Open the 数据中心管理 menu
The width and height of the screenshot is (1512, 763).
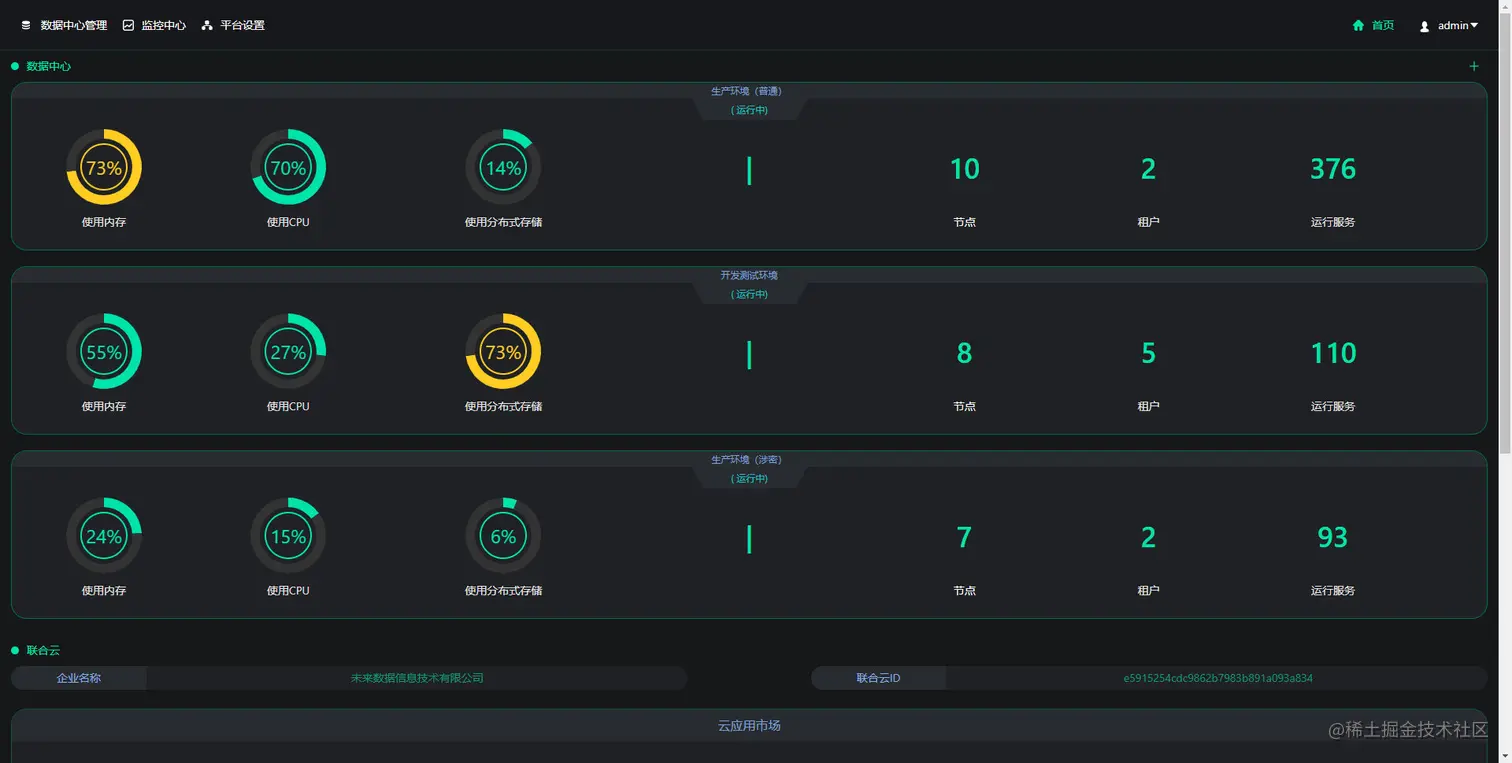click(73, 25)
